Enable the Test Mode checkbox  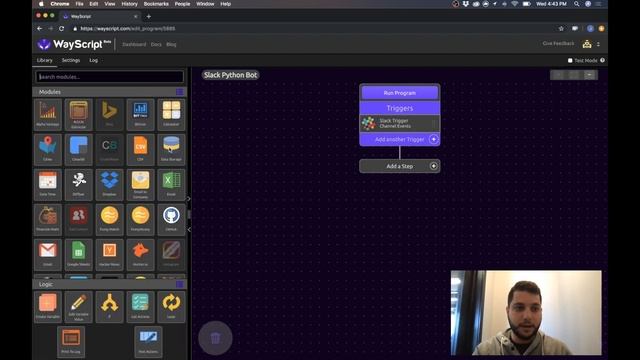[x=570, y=60]
